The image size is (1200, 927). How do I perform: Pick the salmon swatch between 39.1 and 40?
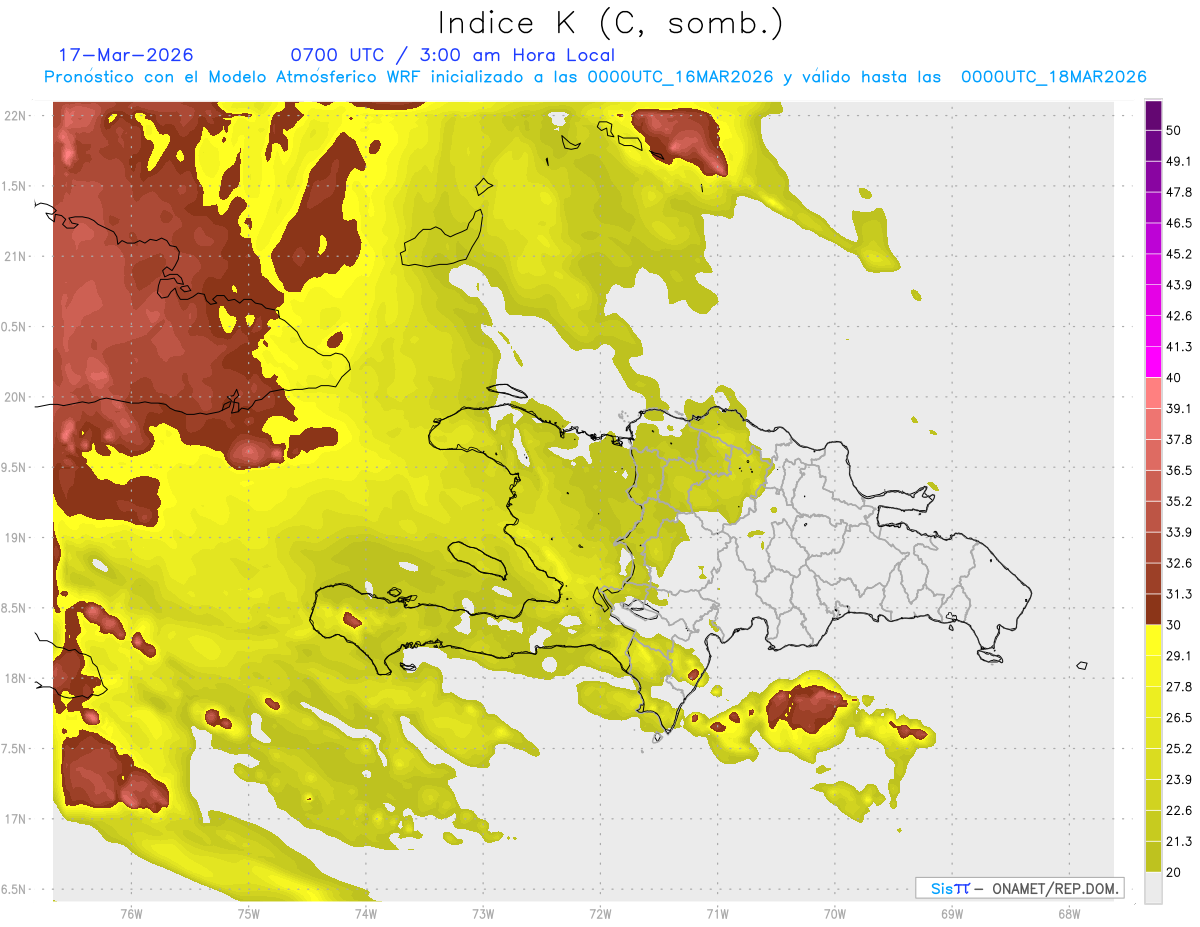point(1153,393)
